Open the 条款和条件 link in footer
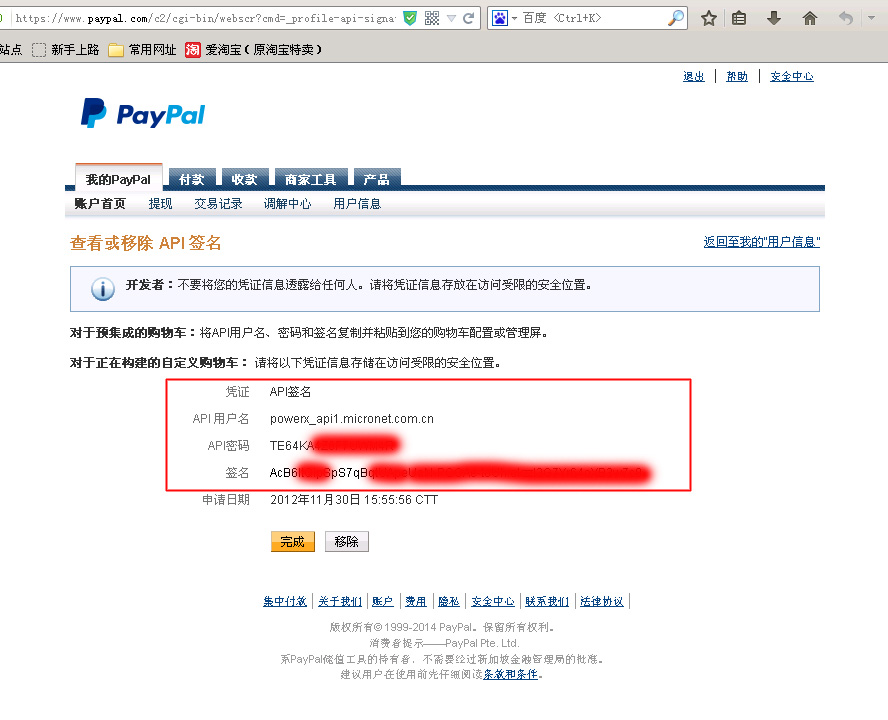Viewport: 888px width, 720px height. [510, 674]
